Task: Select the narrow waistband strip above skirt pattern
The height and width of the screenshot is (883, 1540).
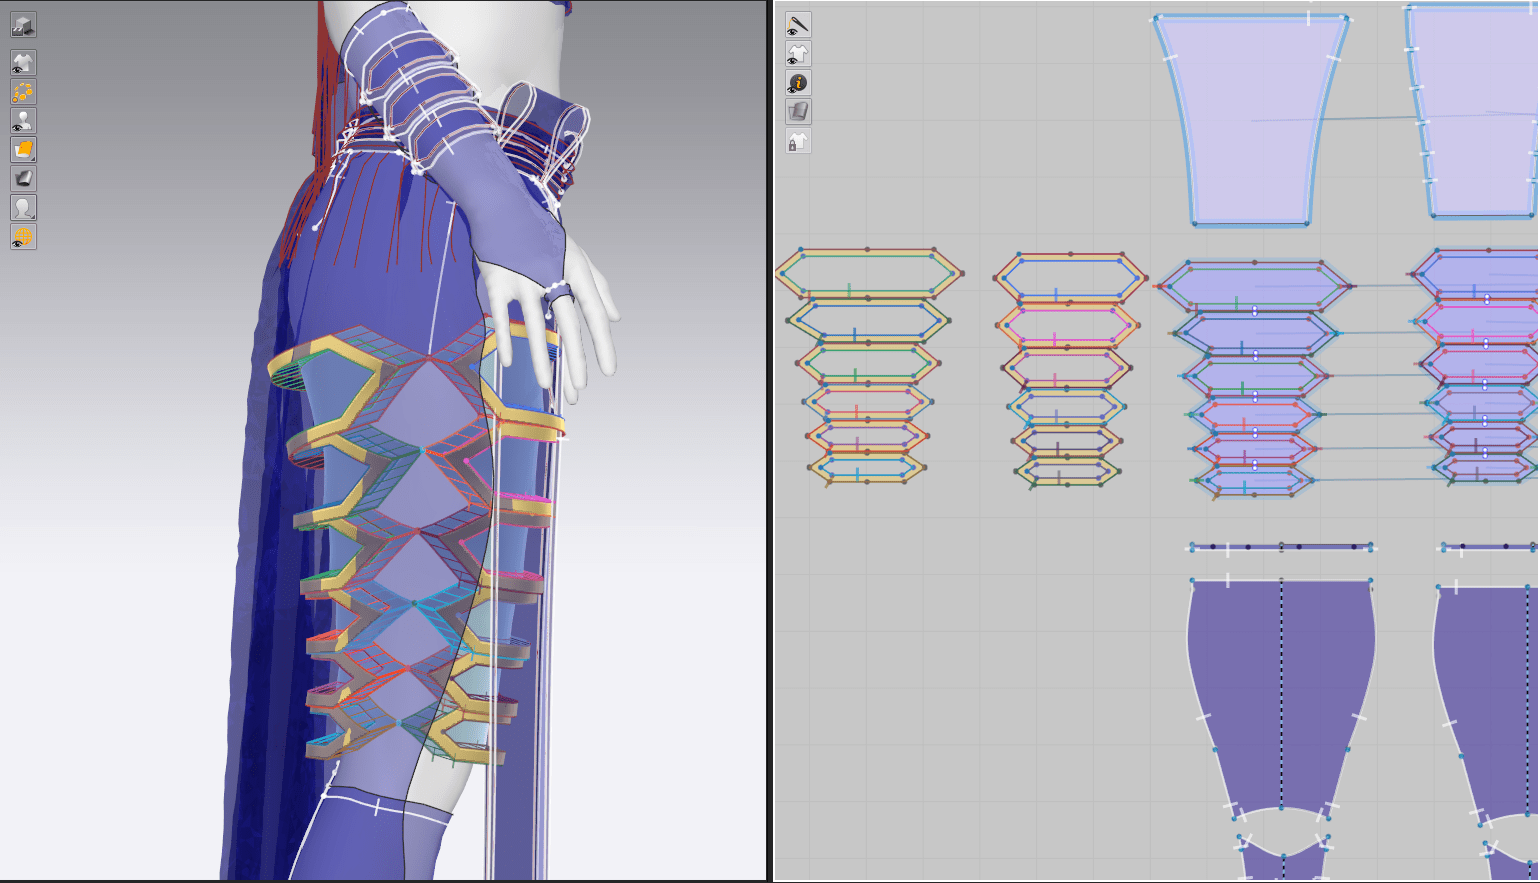Action: [x=1281, y=547]
